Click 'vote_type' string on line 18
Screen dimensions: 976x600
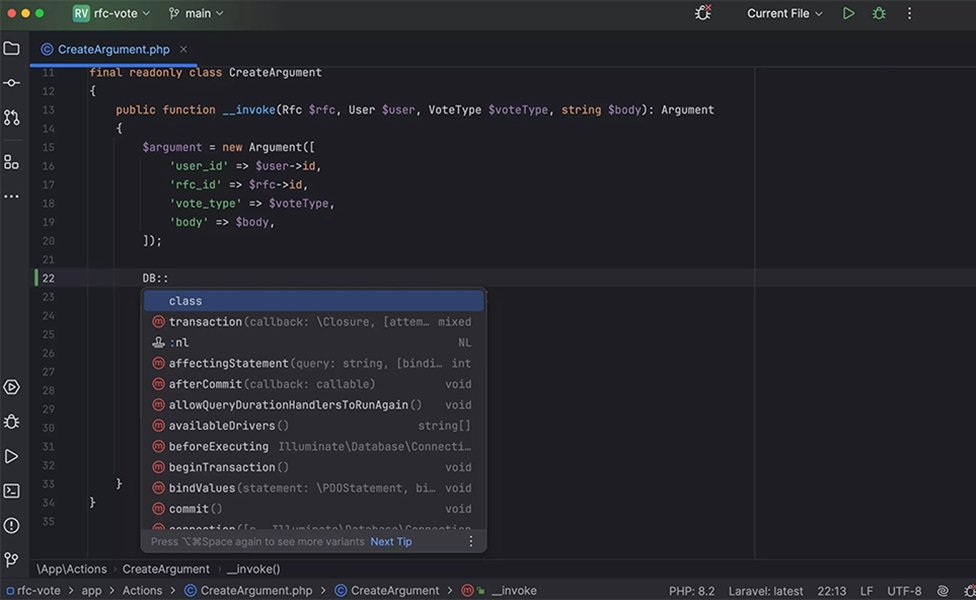(205, 204)
